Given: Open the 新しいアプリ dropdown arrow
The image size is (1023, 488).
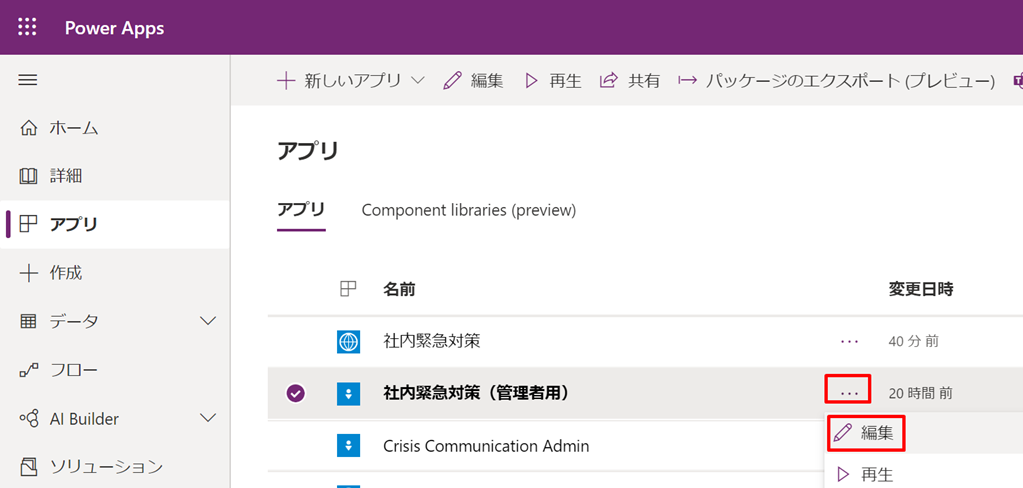Looking at the screenshot, I should (x=418, y=81).
